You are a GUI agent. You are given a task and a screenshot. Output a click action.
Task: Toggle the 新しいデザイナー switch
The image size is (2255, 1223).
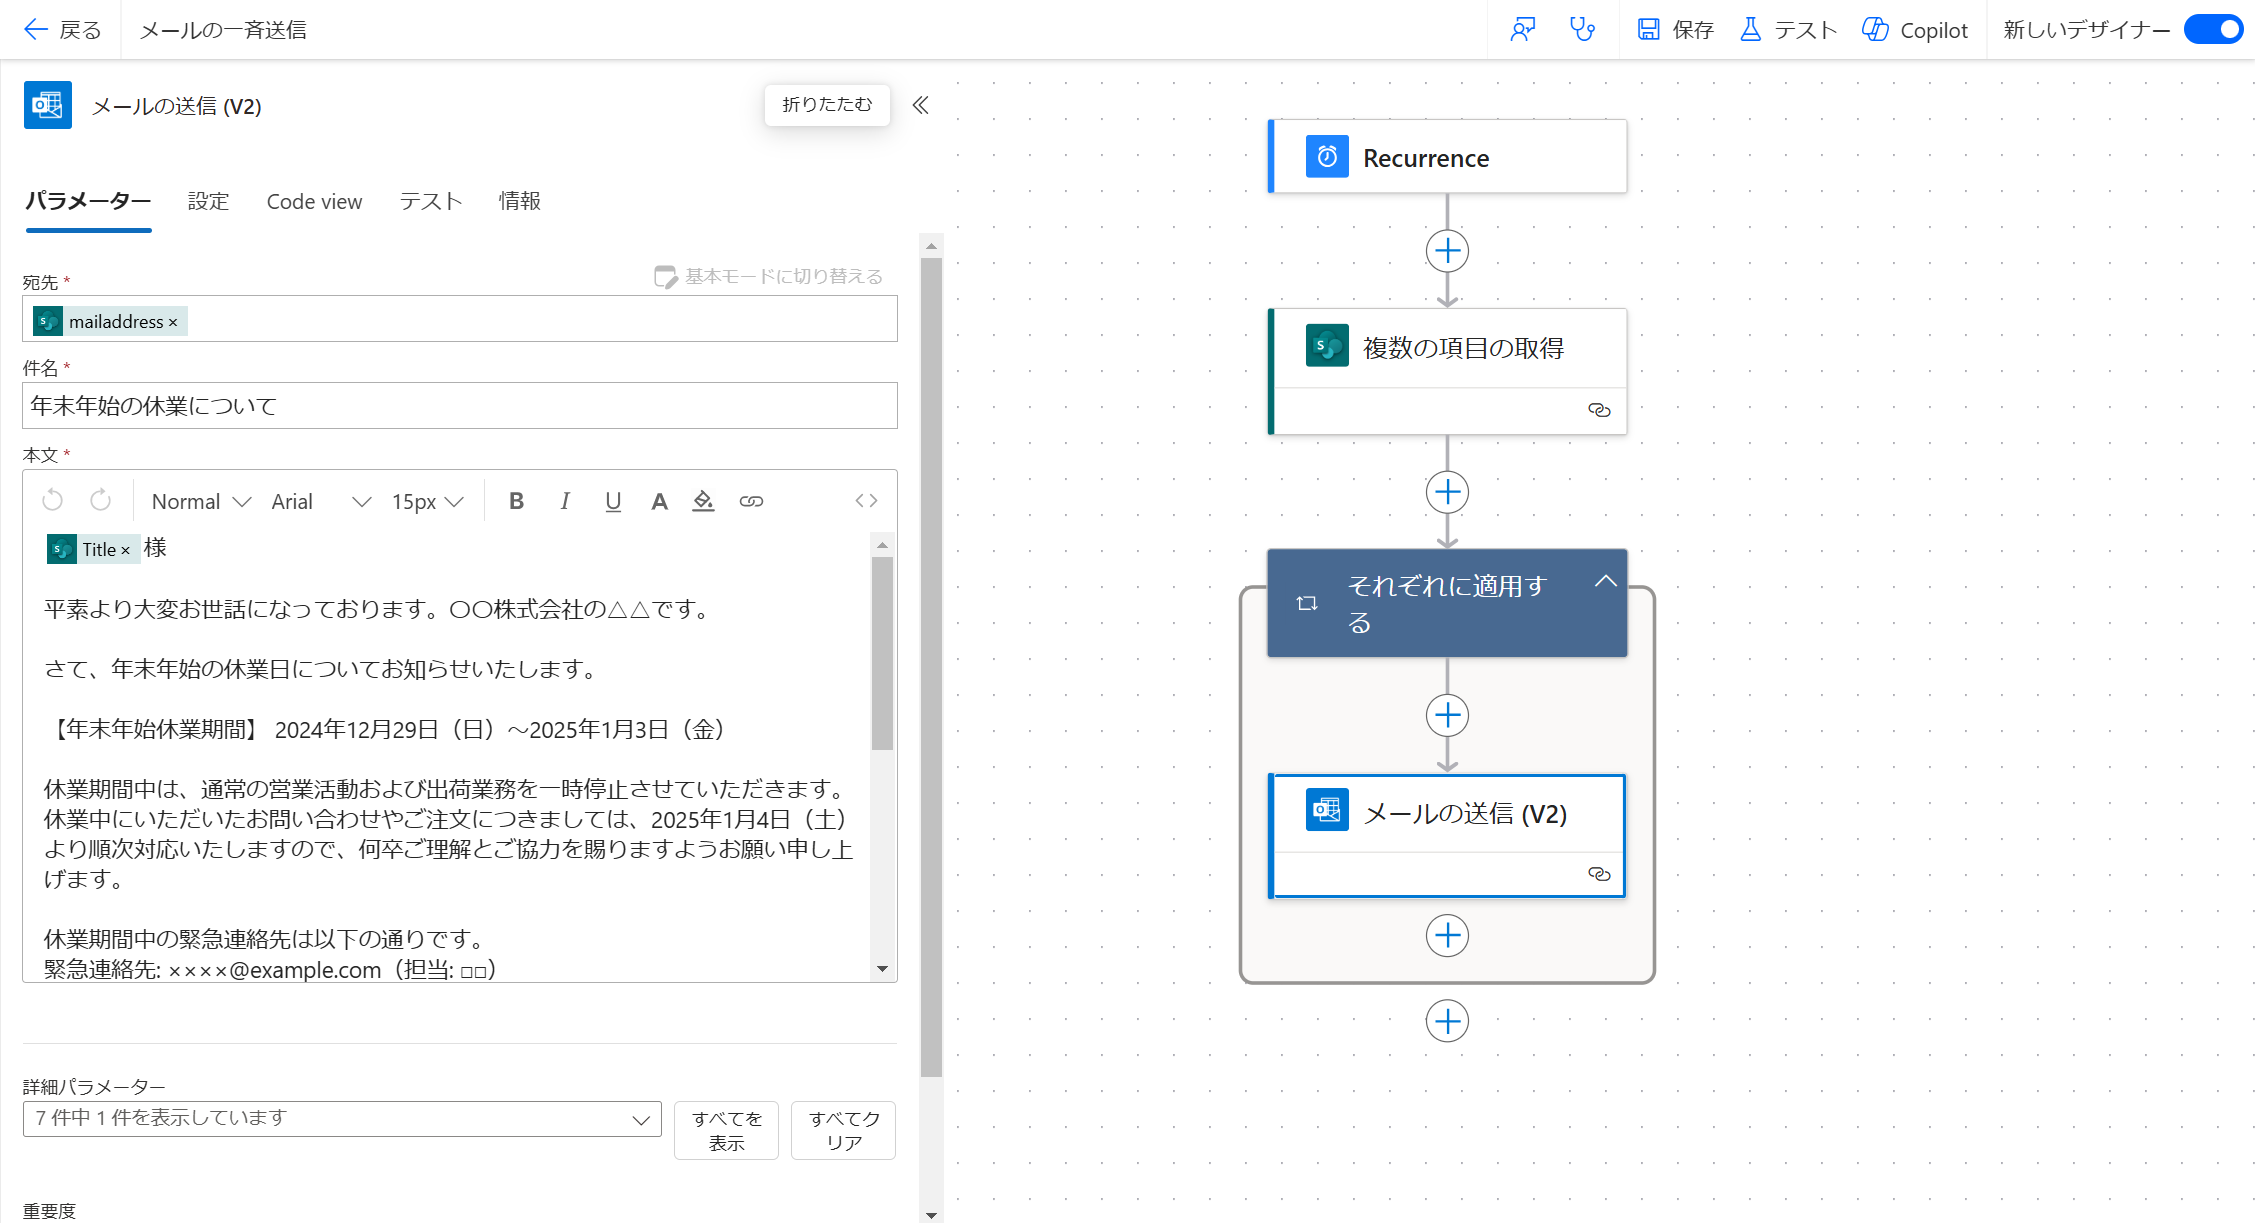point(2213,30)
